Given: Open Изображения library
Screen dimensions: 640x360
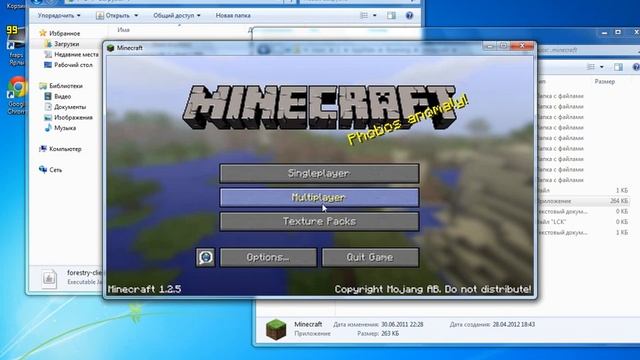Looking at the screenshot, I should 68,118.
